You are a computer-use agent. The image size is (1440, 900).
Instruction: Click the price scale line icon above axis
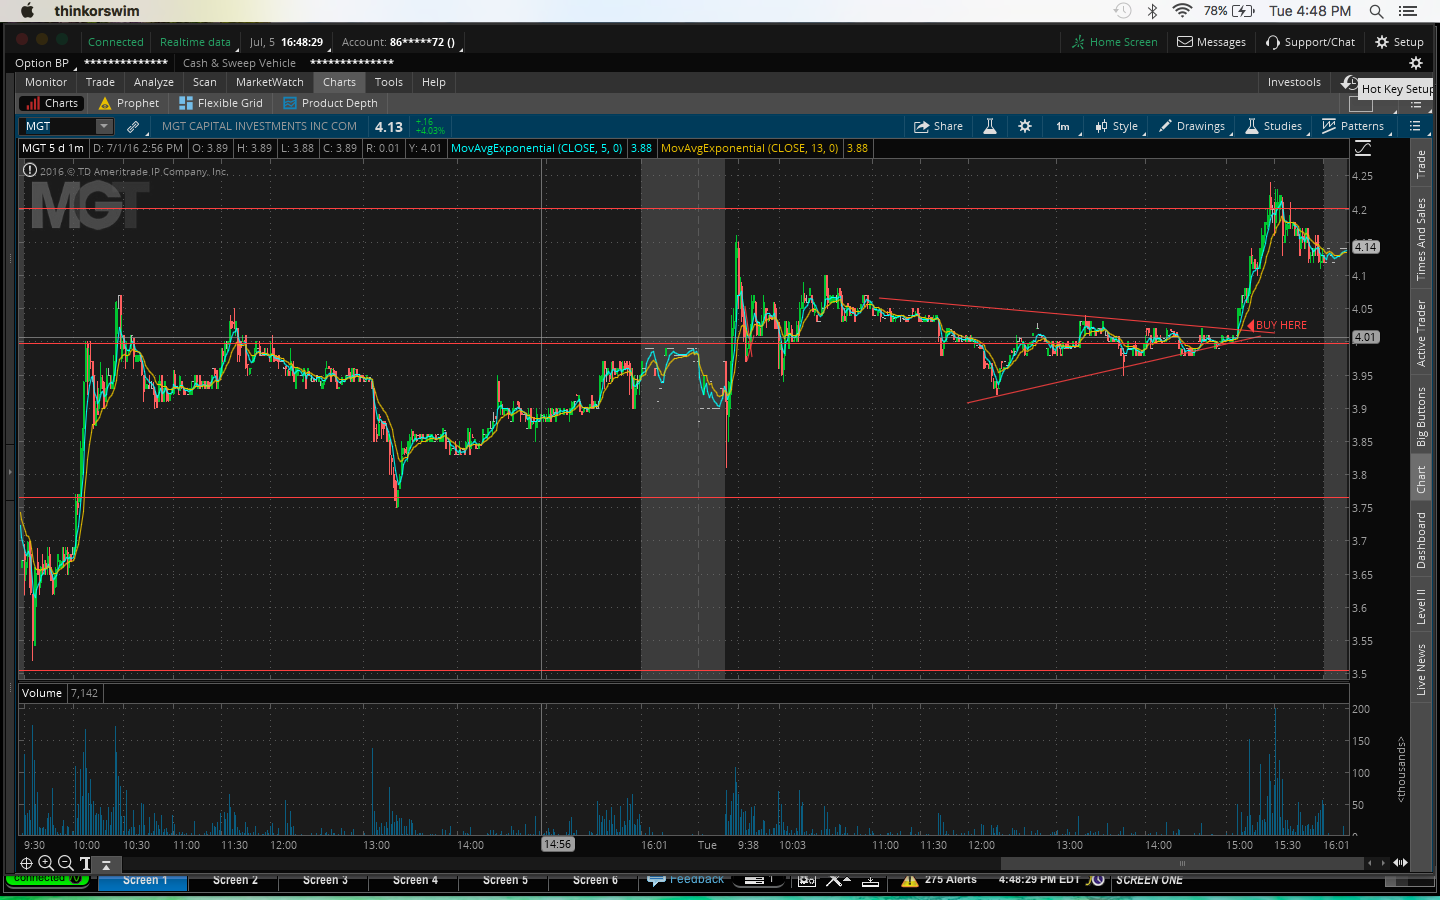1362,148
